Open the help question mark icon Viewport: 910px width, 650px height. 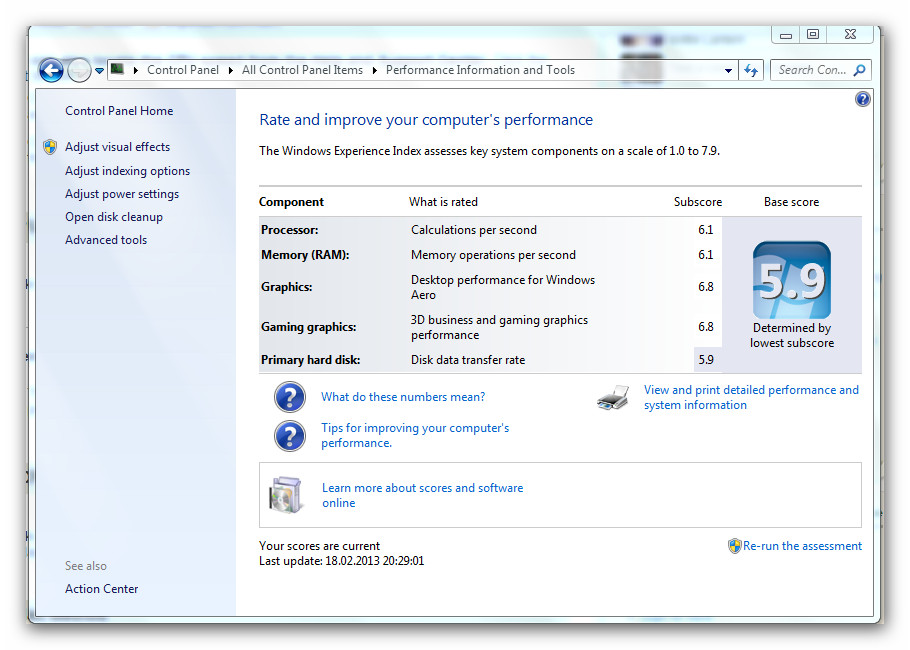[862, 99]
